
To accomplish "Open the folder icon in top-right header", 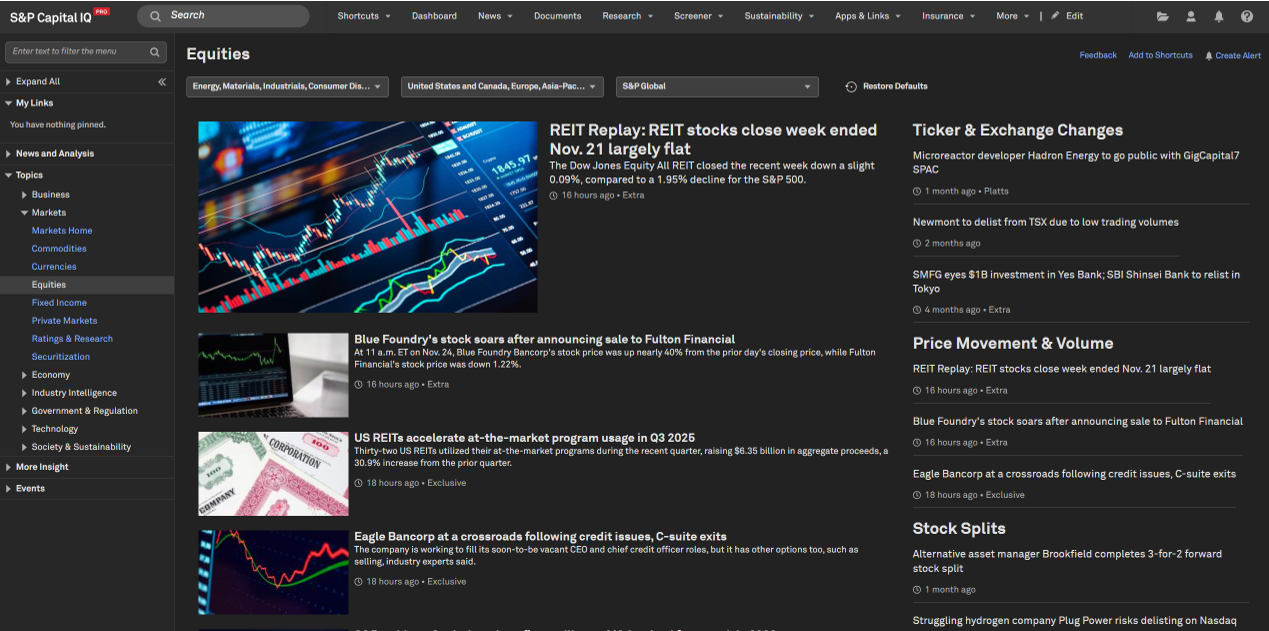I will [x=1162, y=16].
